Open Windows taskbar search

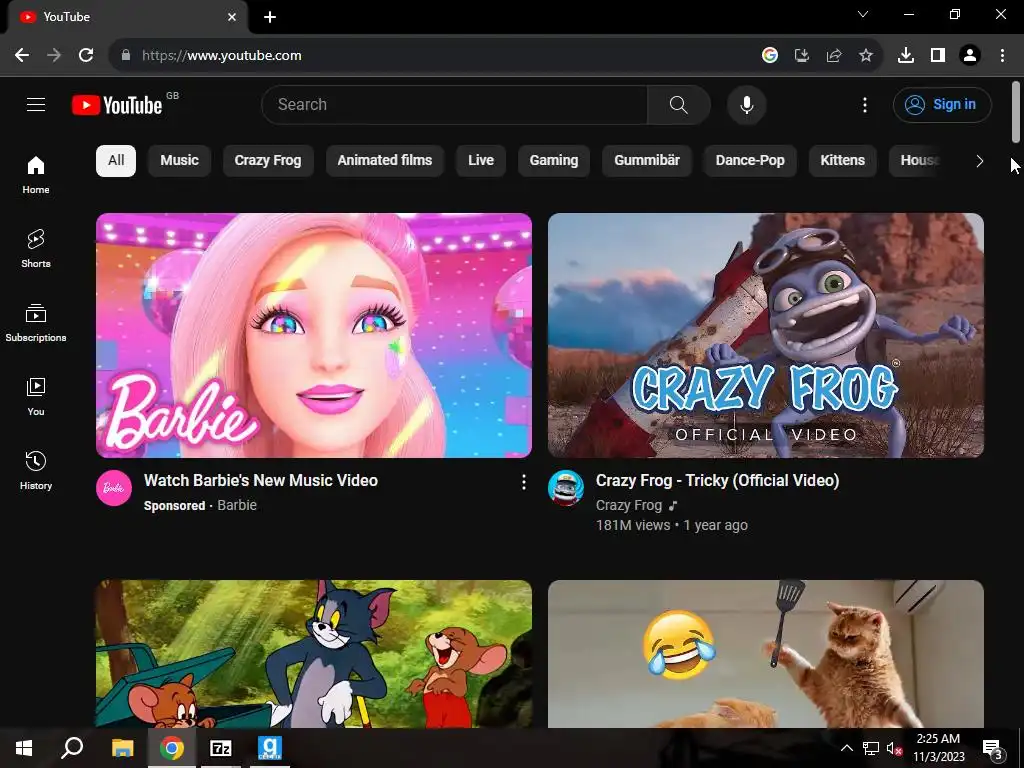(72, 748)
